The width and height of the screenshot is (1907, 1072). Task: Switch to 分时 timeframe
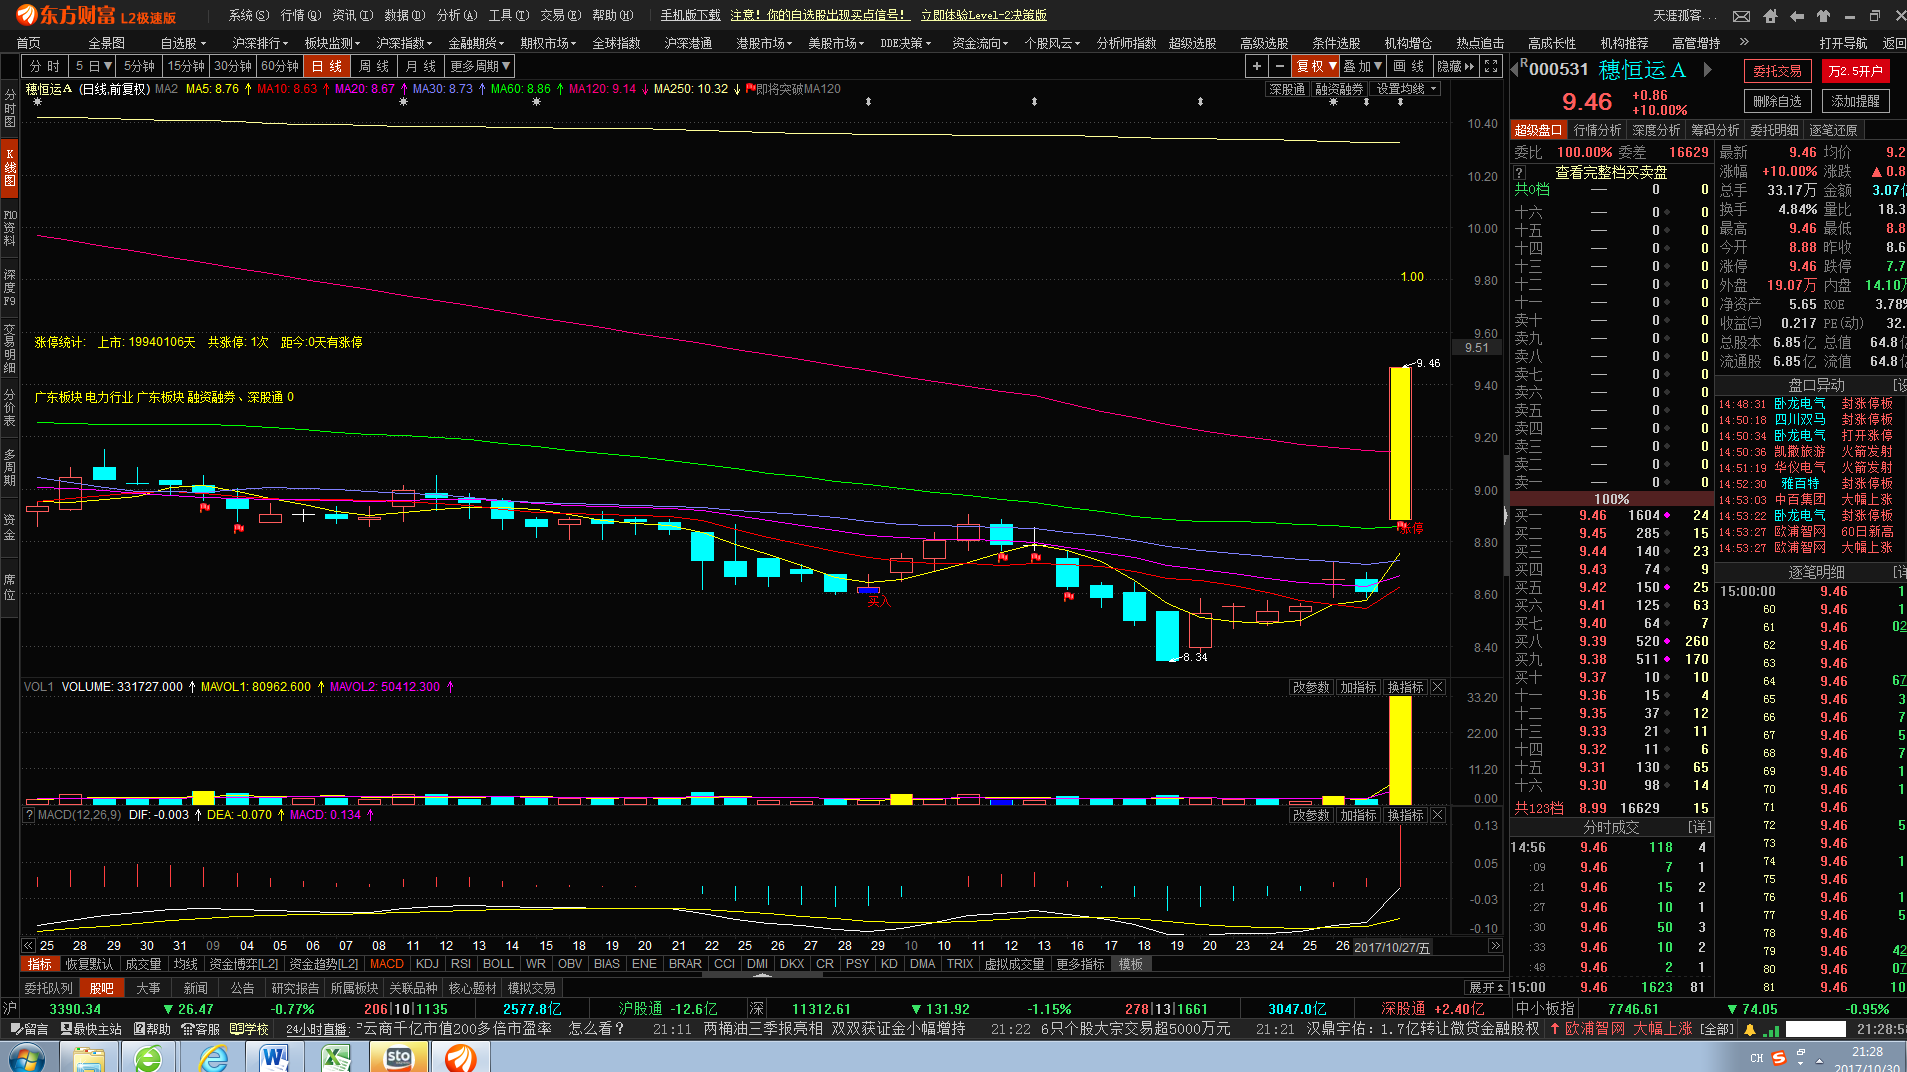[x=45, y=66]
